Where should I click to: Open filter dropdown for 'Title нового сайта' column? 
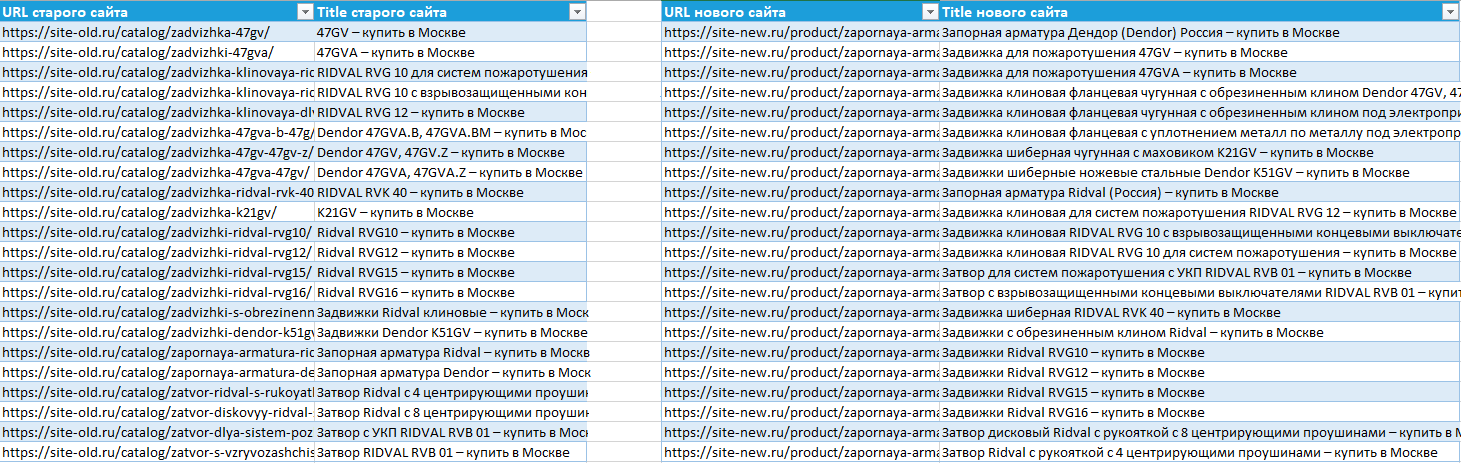click(x=1449, y=12)
